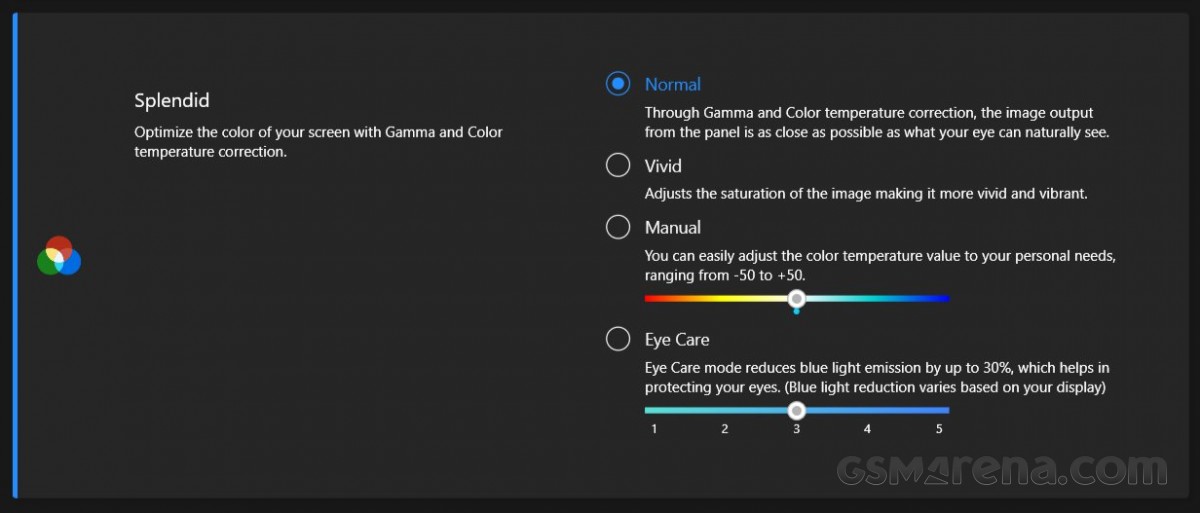Screen dimensions: 1200x513
Task: Set Eye Care level to 4
Action: [x=867, y=410]
